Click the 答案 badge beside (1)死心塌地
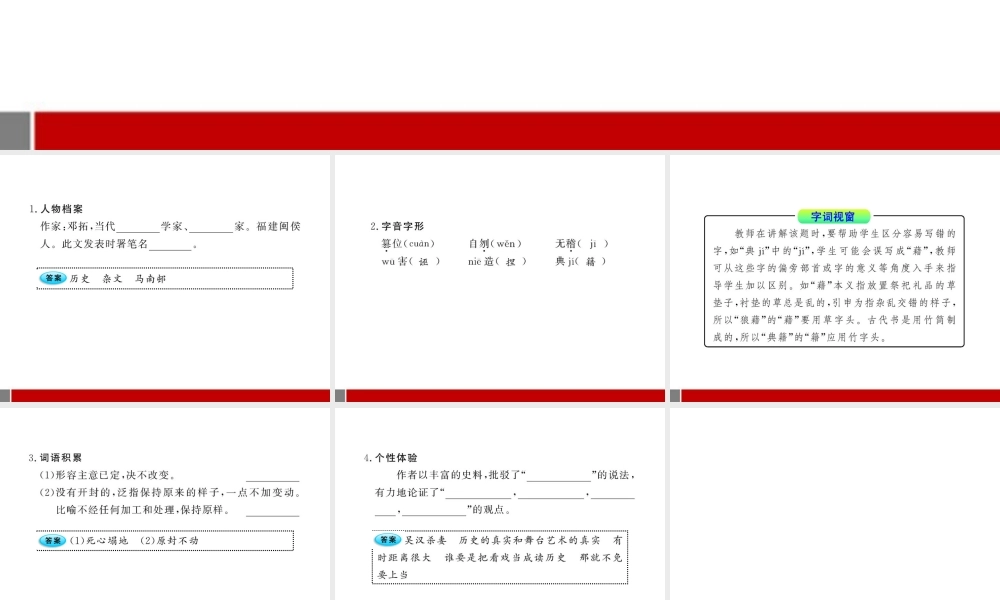The height and width of the screenshot is (600, 1000). click(x=53, y=541)
